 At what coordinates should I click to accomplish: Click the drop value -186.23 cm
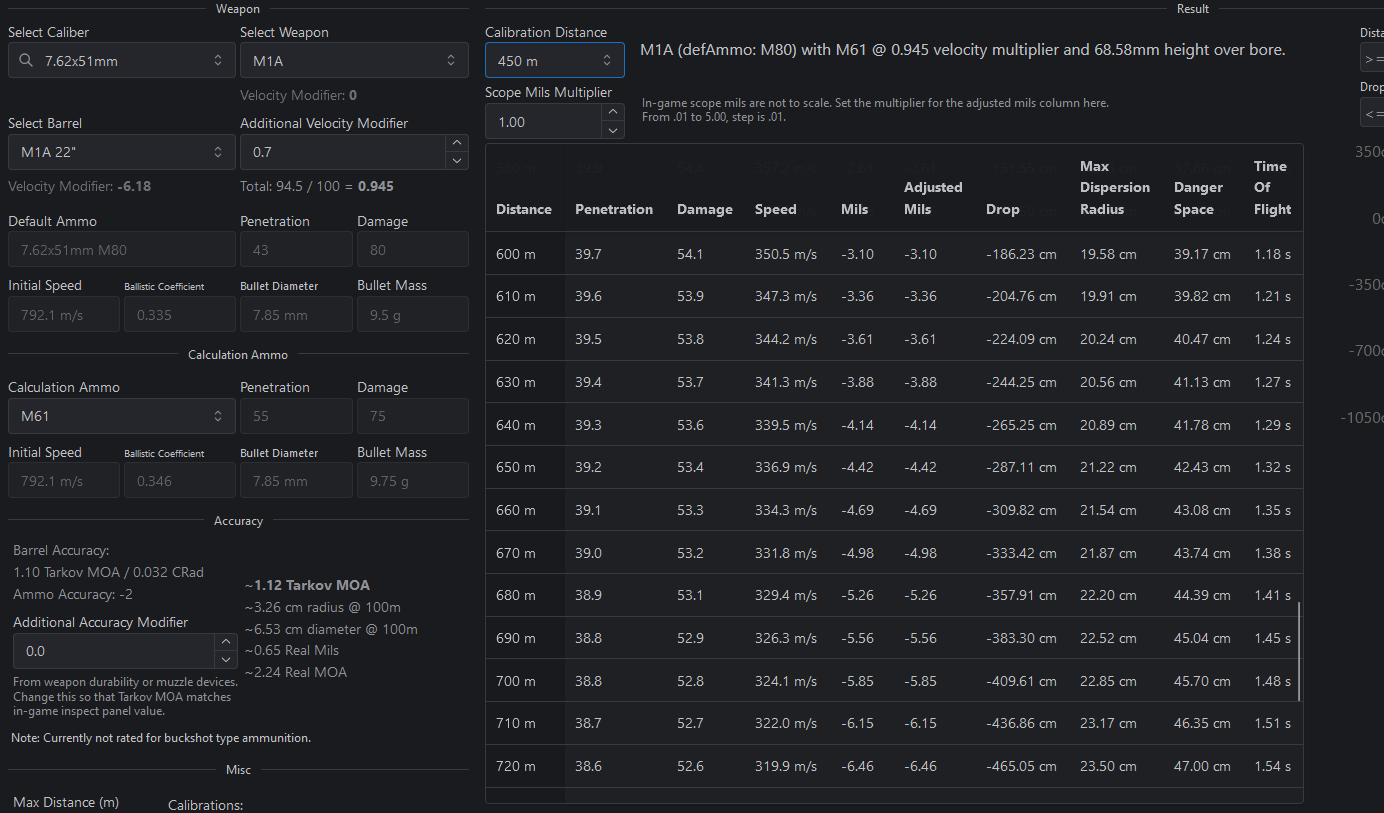(x=1021, y=254)
